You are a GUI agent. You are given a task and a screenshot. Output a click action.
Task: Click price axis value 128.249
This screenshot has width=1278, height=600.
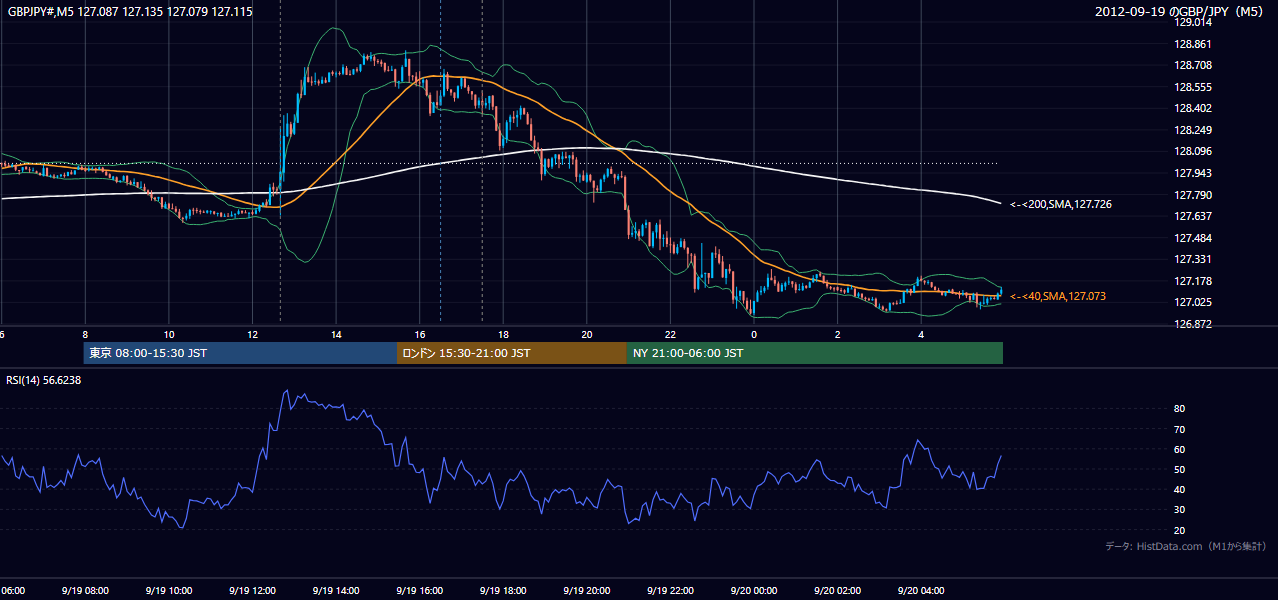1193,130
